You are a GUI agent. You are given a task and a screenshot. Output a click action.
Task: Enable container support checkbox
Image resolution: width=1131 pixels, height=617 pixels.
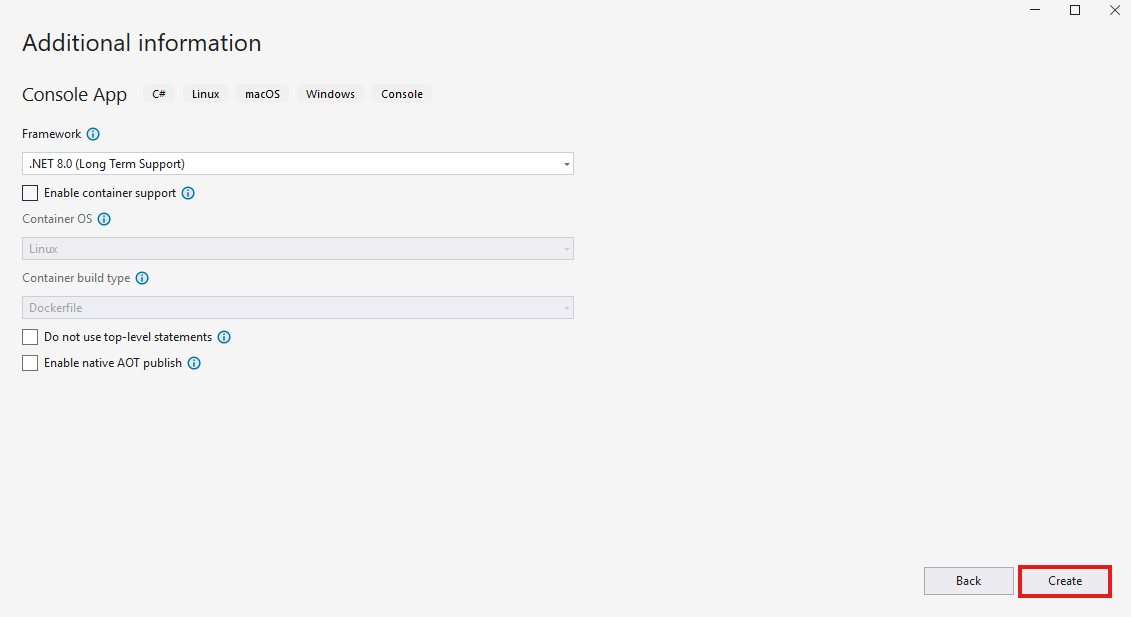point(30,193)
